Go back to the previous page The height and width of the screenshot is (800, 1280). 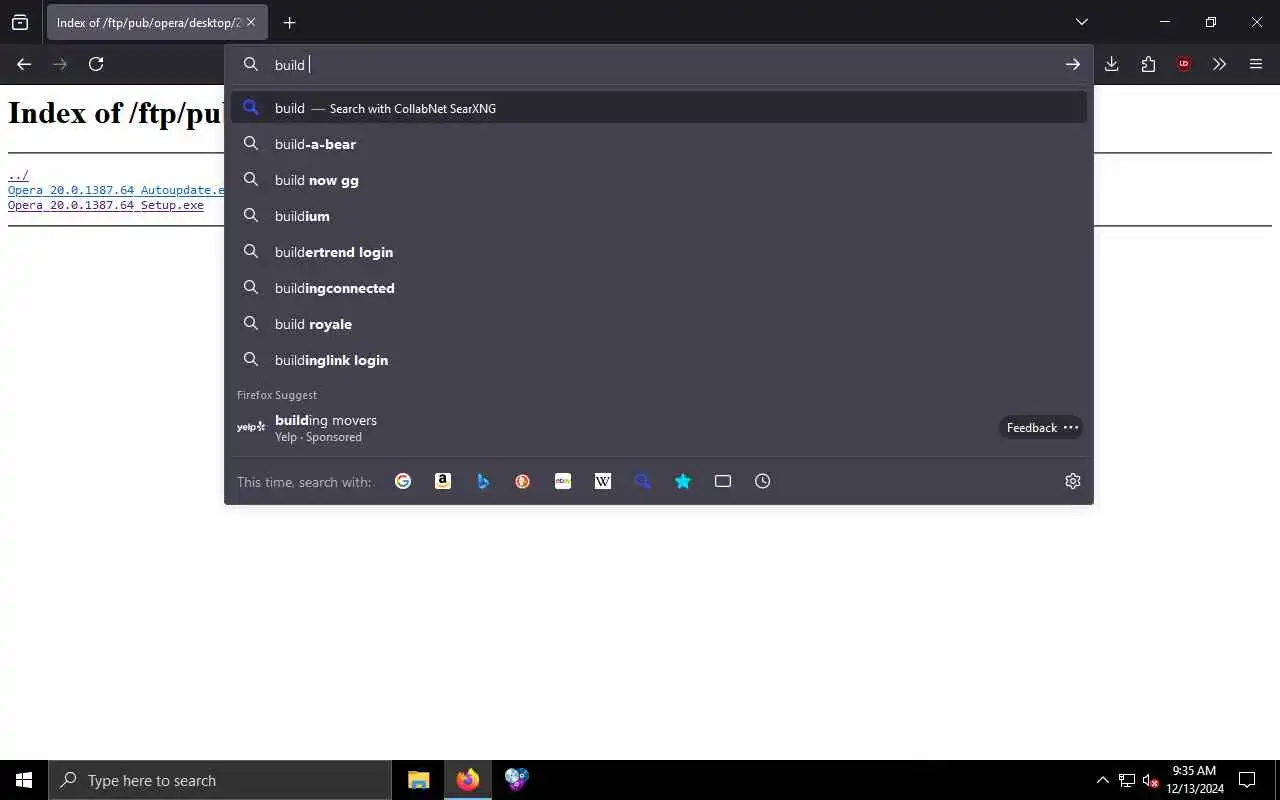coord(24,64)
